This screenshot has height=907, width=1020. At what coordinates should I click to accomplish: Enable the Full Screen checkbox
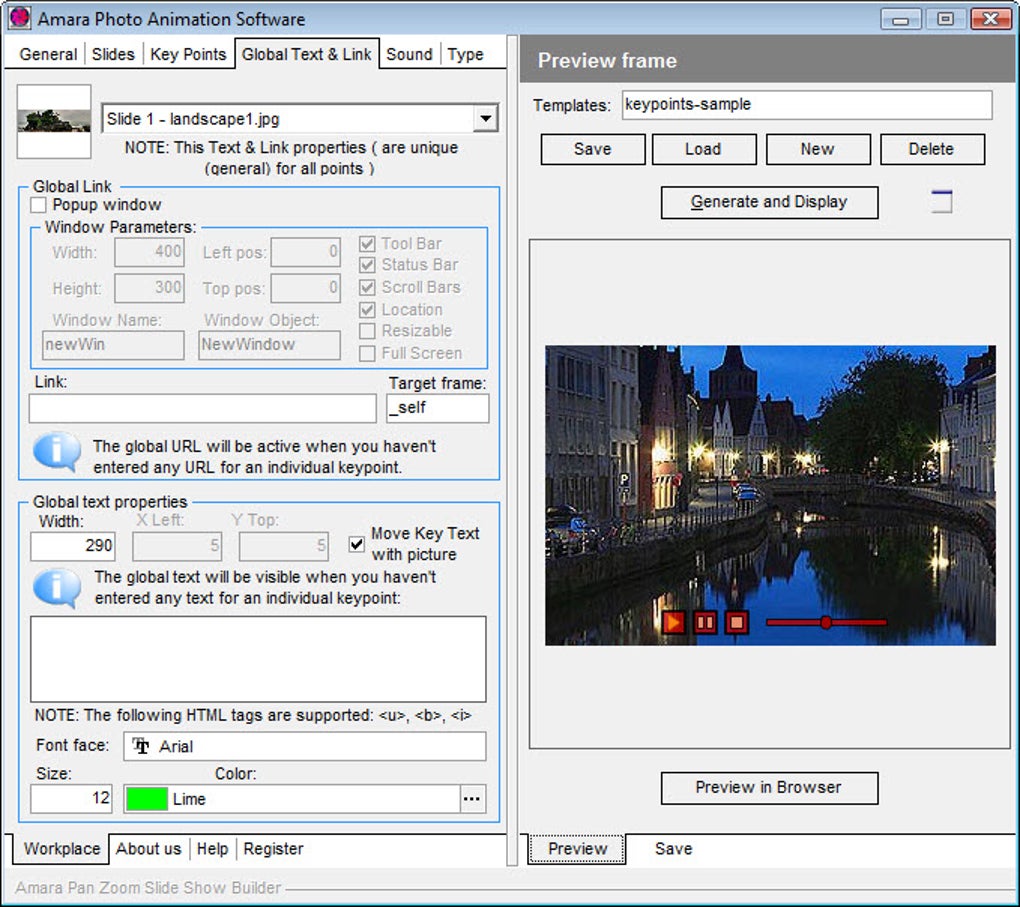pyautogui.click(x=367, y=353)
